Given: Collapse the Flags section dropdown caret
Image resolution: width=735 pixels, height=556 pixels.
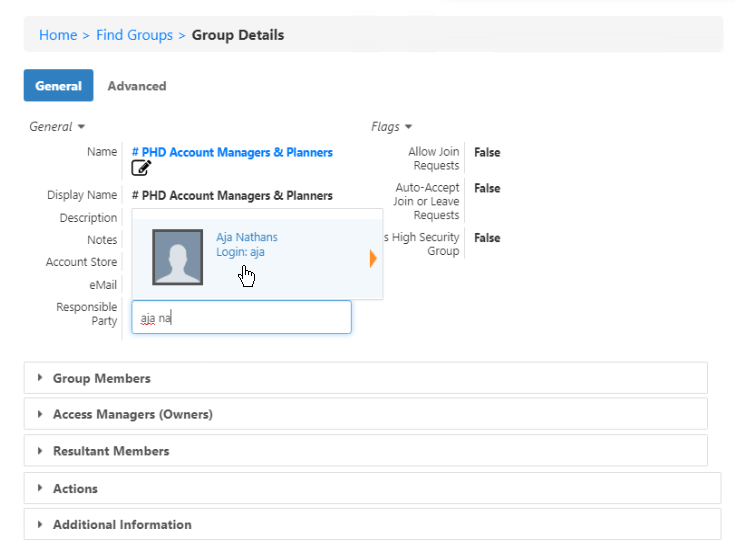Looking at the screenshot, I should [x=408, y=127].
